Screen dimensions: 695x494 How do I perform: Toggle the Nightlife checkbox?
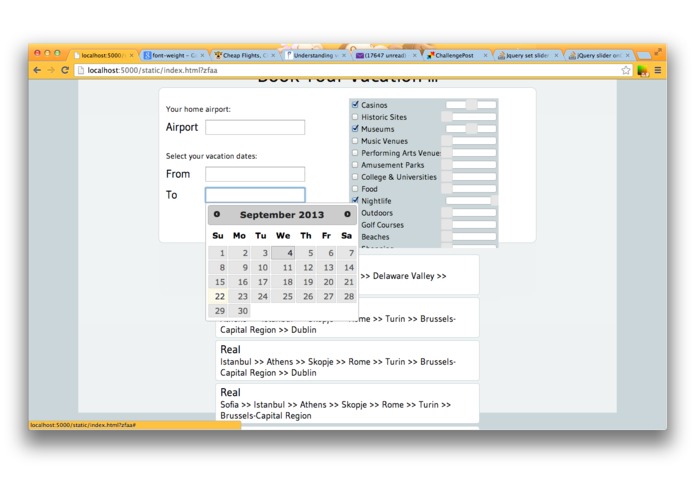click(355, 200)
